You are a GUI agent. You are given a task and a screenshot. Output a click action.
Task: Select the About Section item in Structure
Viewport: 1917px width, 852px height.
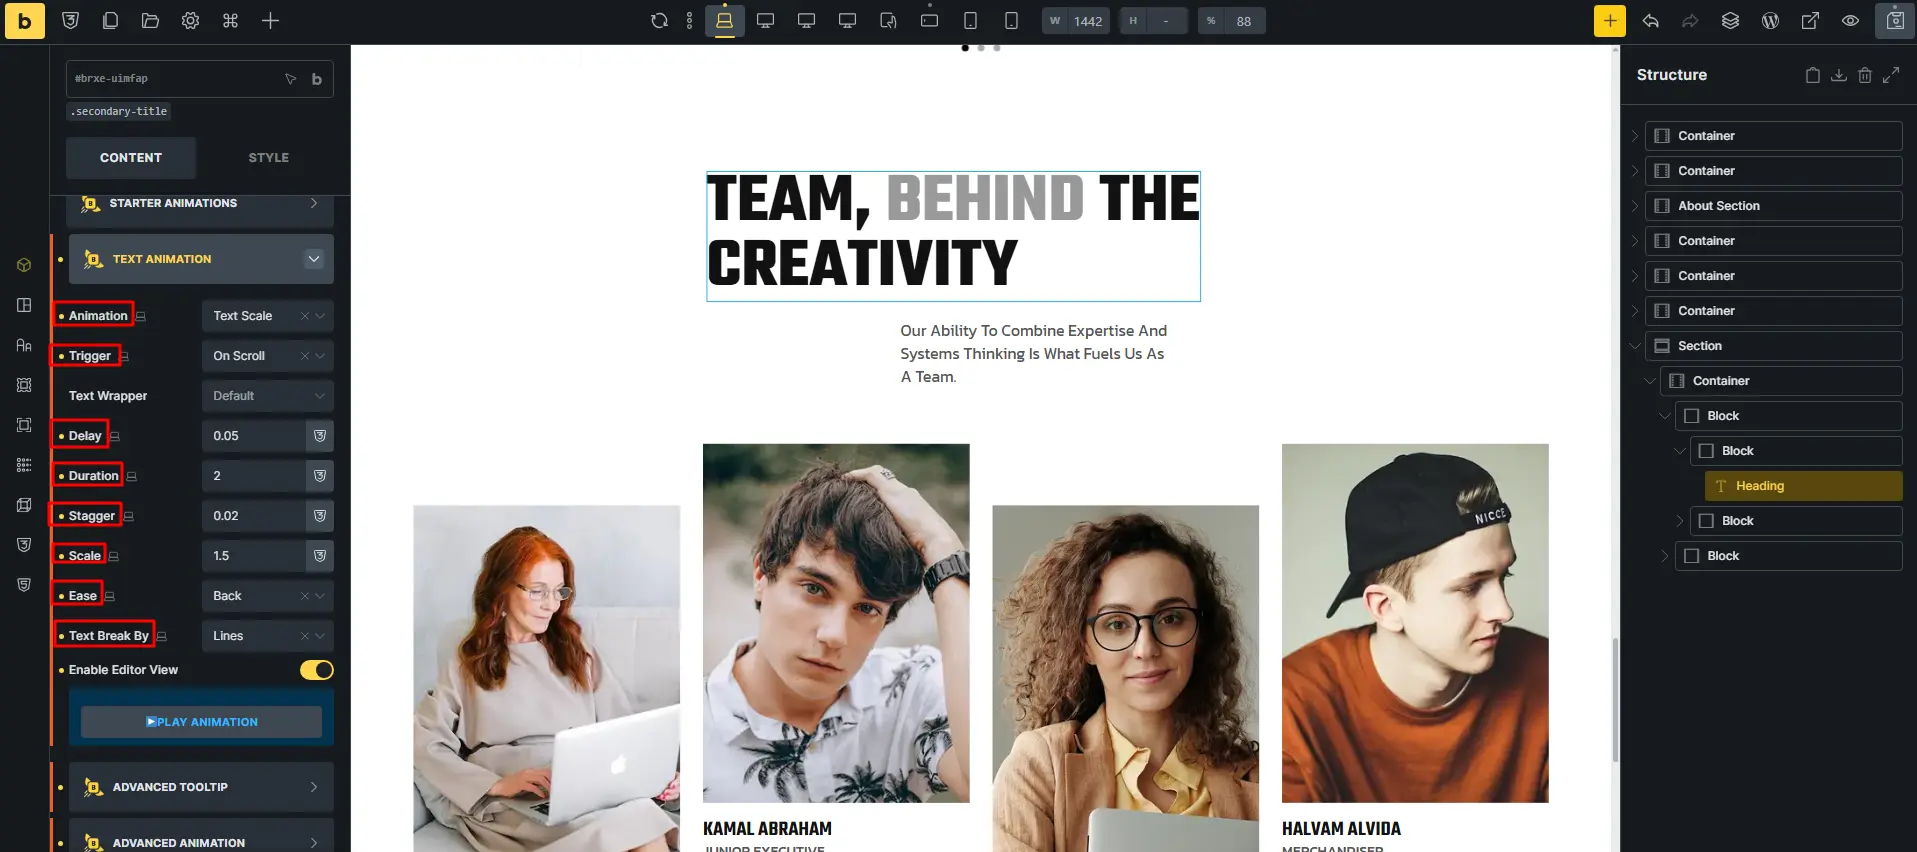1773,206
